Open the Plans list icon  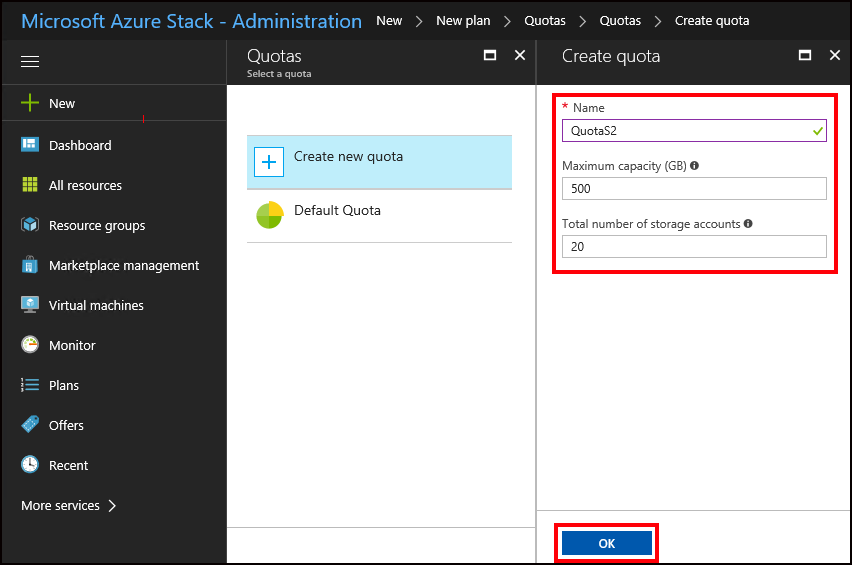point(30,385)
